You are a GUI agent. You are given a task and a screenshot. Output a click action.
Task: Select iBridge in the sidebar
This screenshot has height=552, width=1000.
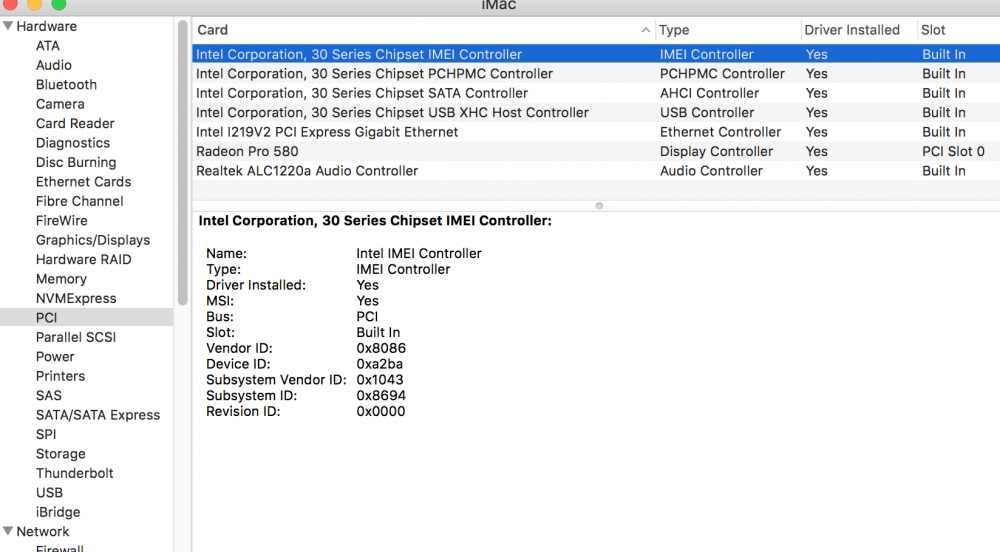tap(58, 512)
